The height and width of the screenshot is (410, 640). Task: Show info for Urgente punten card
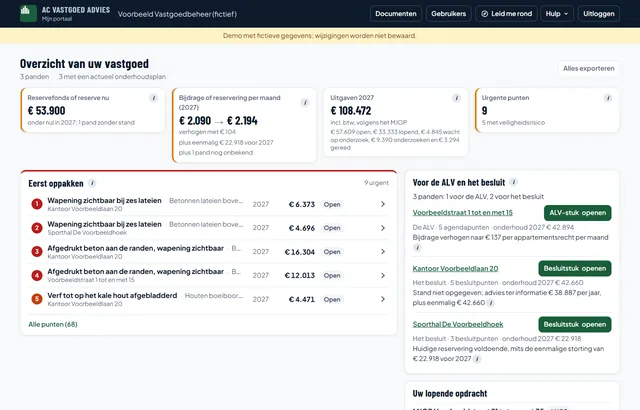pos(608,98)
